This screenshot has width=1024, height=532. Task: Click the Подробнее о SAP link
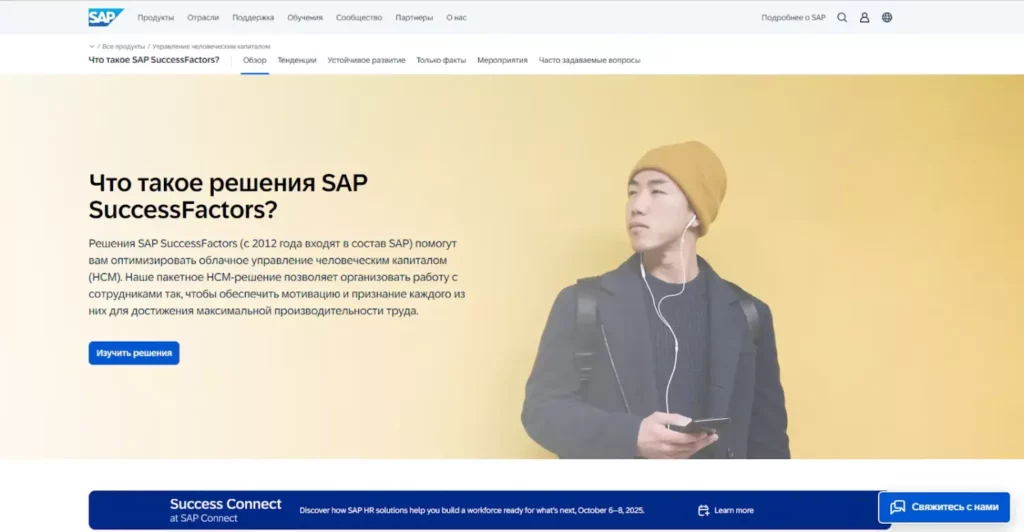coord(793,17)
